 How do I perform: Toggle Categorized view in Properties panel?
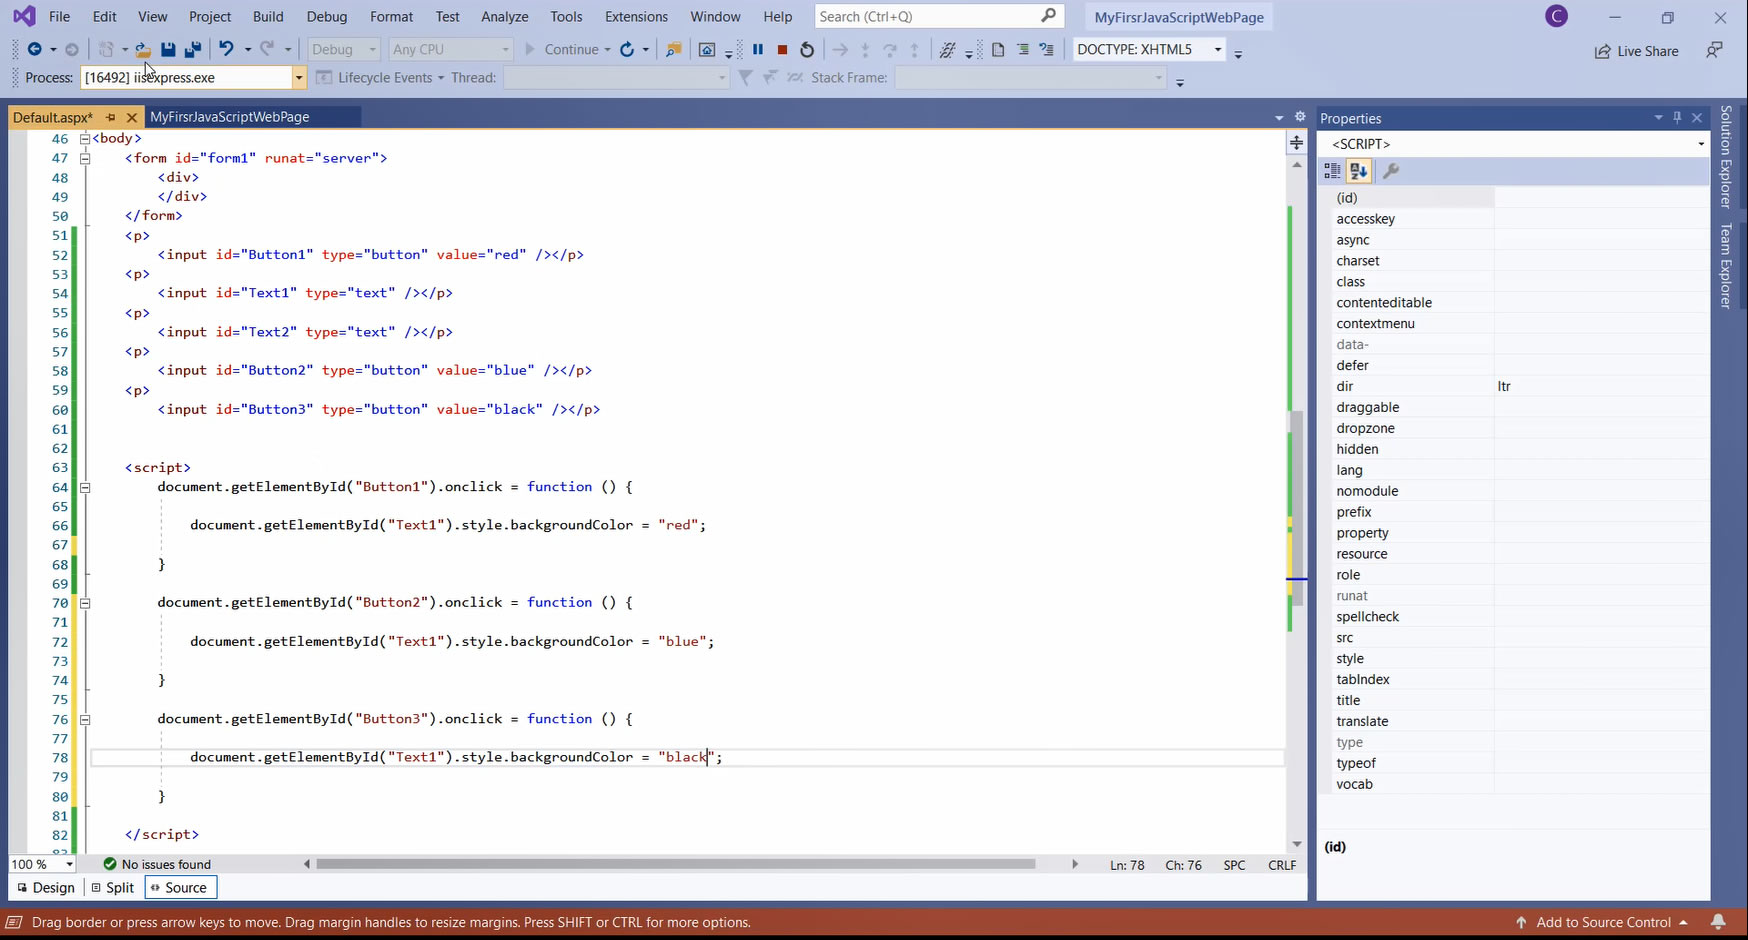(1332, 171)
